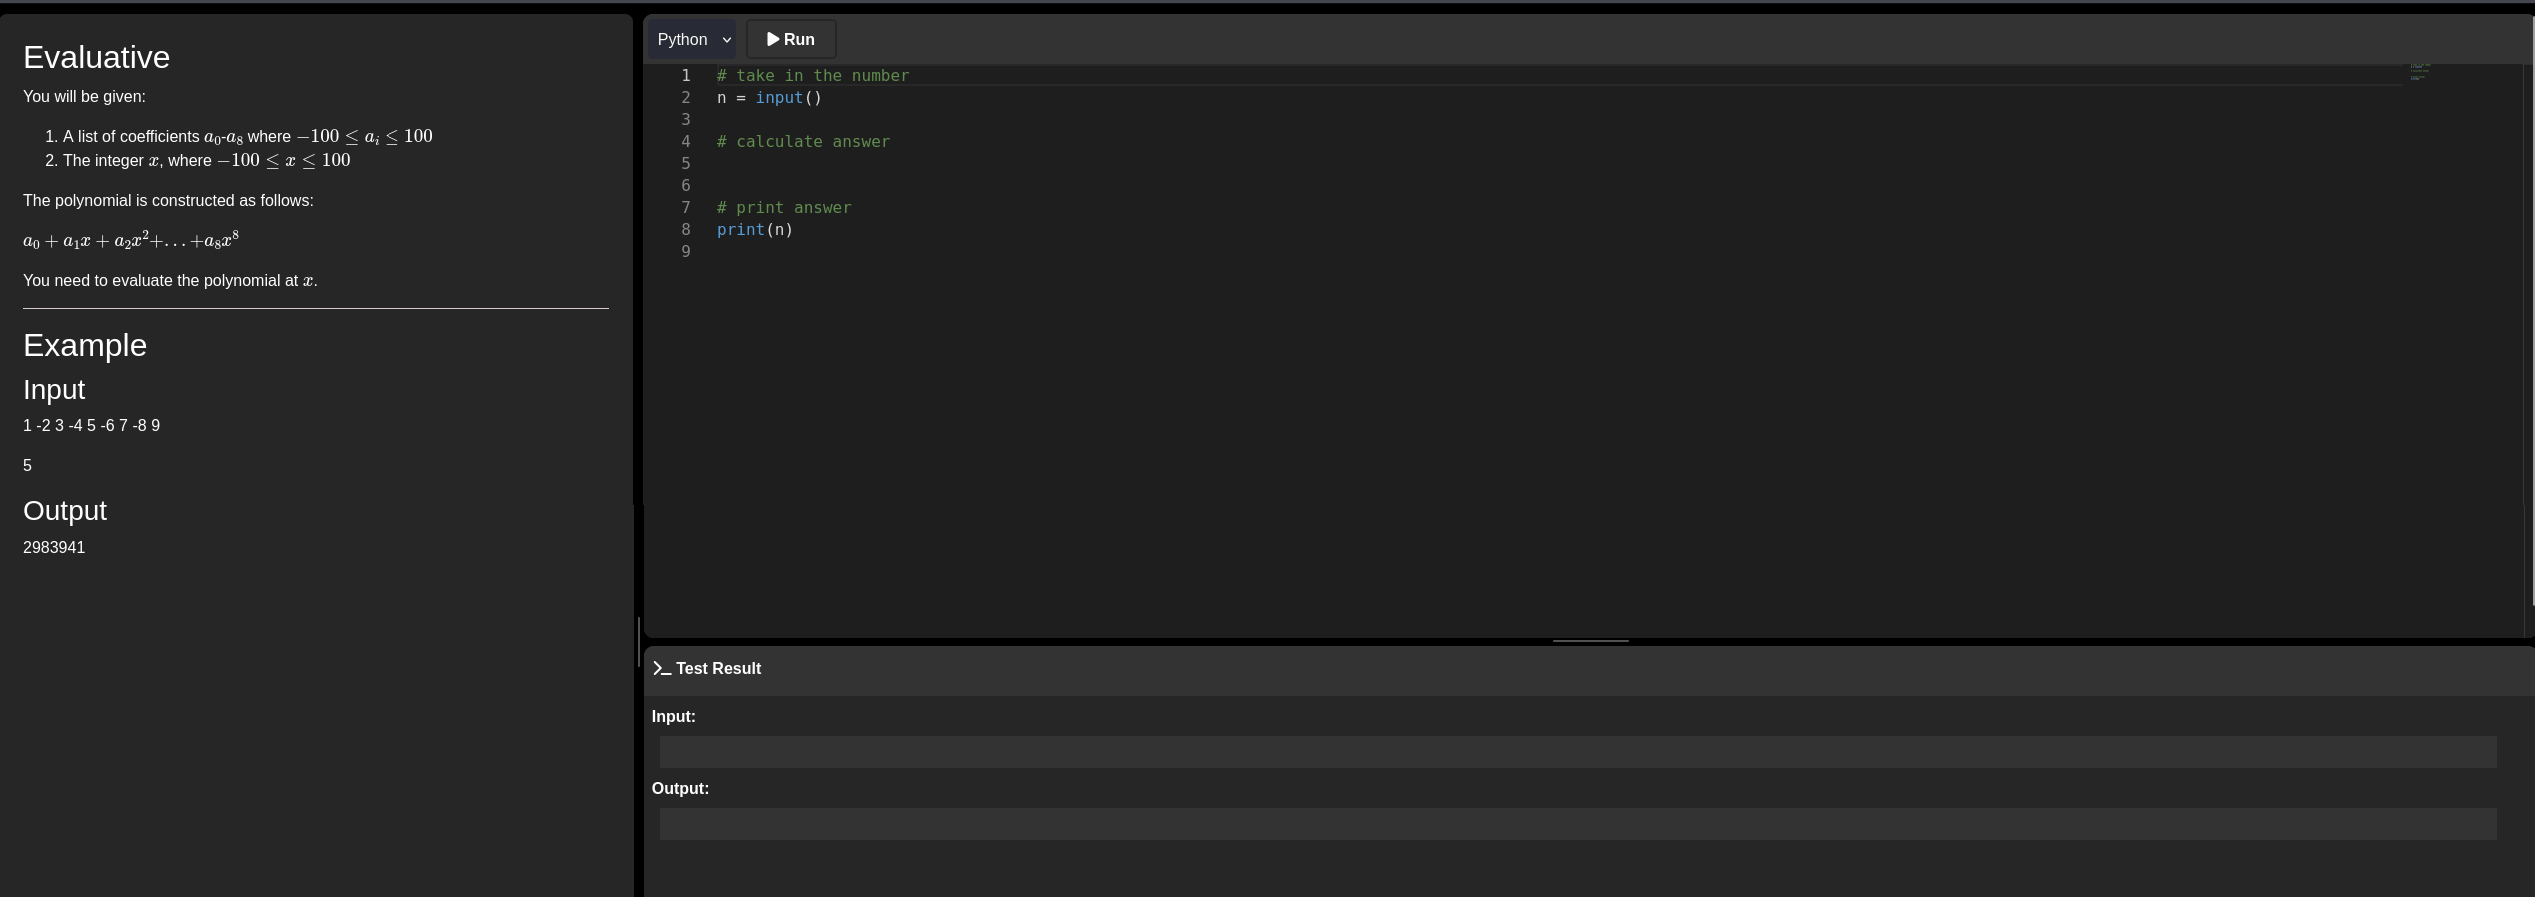This screenshot has height=897, width=2535.
Task: Click the '# calculate answer' comment
Action: (803, 142)
